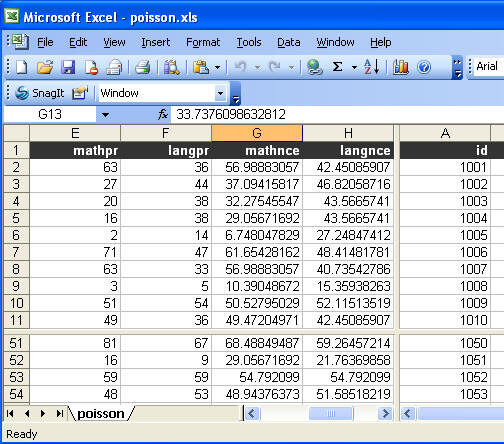Image resolution: width=504 pixels, height=444 pixels.
Task: Open Undo history dropdown arrow
Action: click(257, 68)
